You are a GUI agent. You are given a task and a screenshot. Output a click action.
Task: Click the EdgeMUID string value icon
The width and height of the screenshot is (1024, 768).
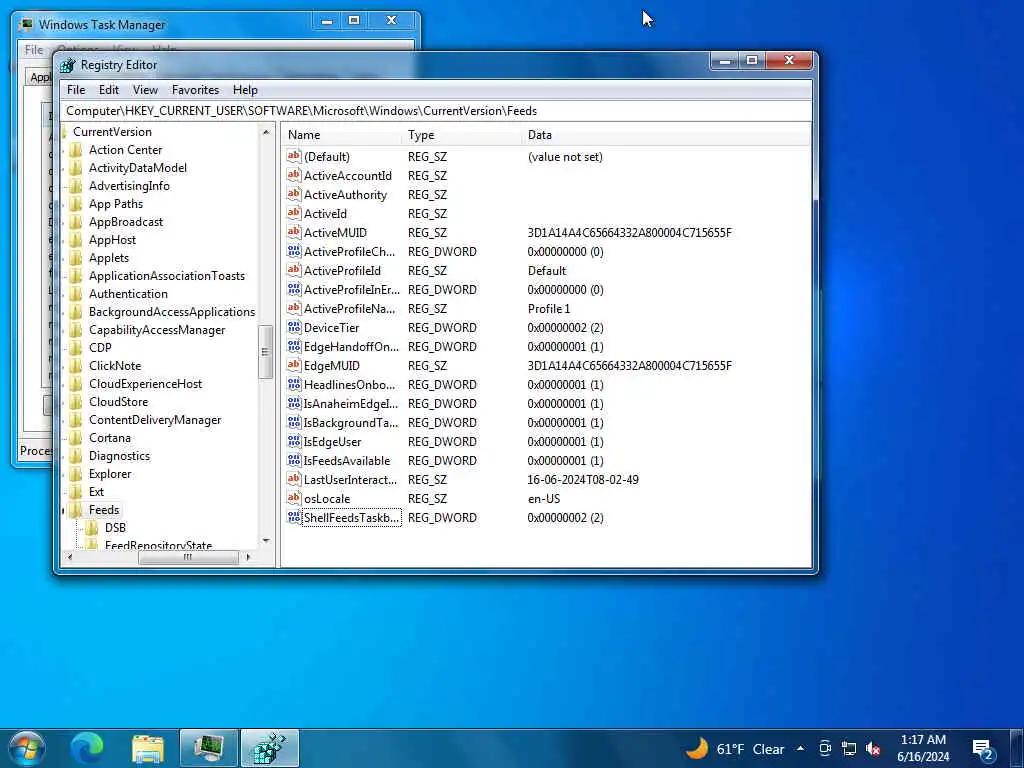[x=294, y=366]
